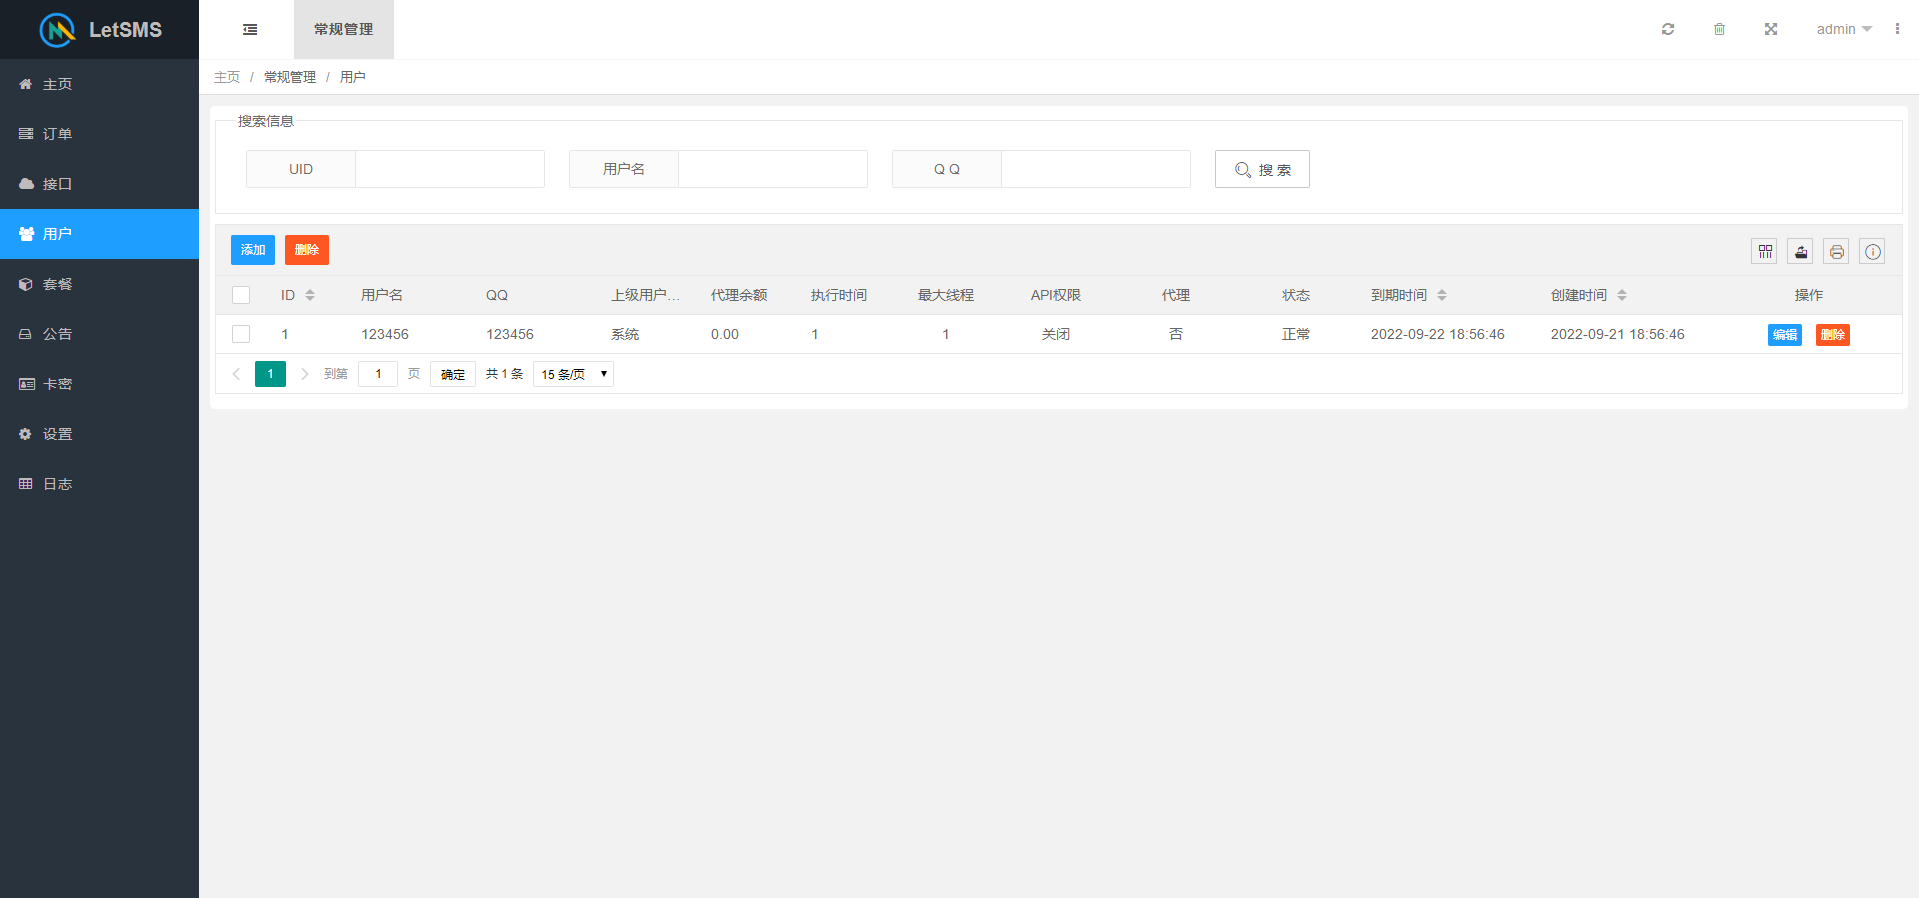Open 主页 in the sidebar
The image size is (1919, 898).
[99, 84]
